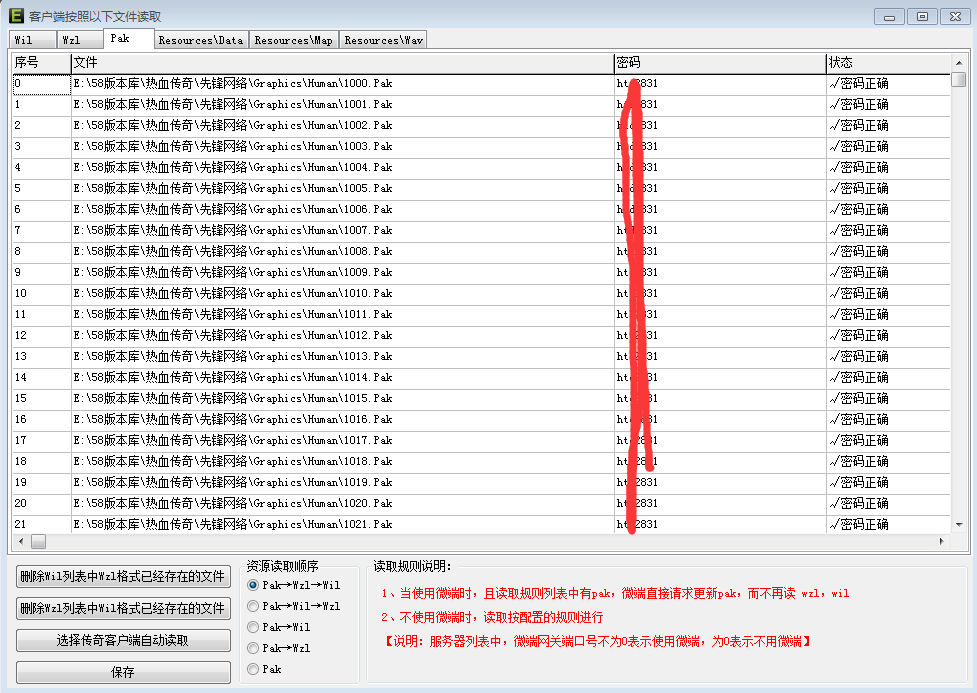Click 删除Wil列表中Wzl格式已经存在的文件 button
This screenshot has width=977, height=693.
point(123,577)
